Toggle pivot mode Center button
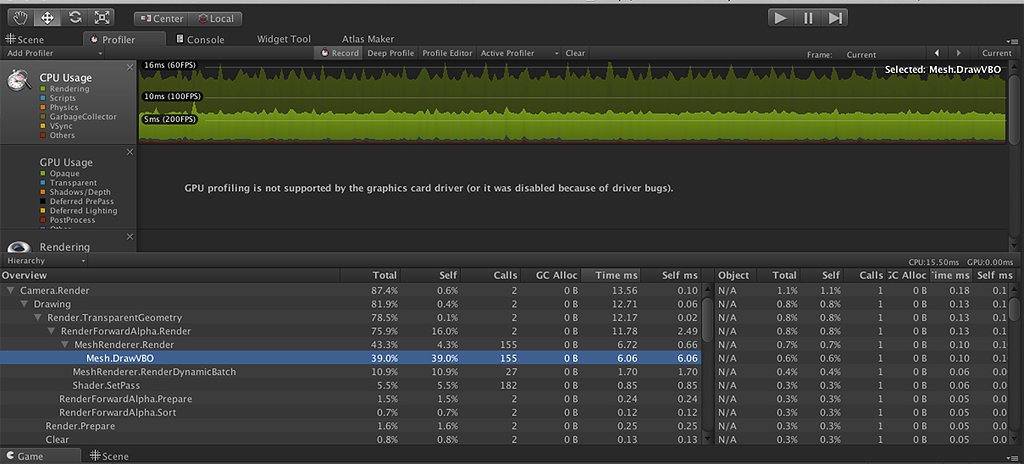 (159, 18)
